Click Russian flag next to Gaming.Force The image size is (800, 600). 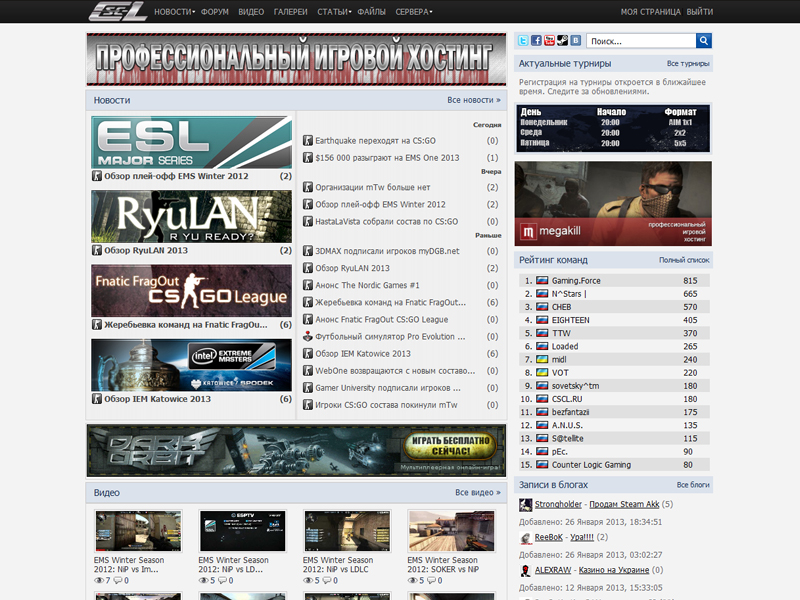click(542, 281)
